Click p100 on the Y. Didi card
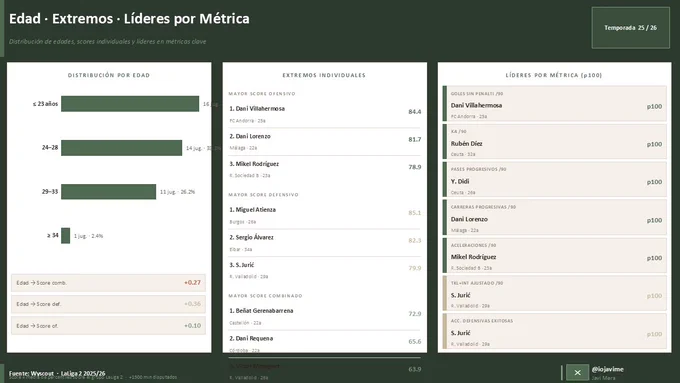Viewport: 680px width, 383px height. pyautogui.click(x=654, y=182)
